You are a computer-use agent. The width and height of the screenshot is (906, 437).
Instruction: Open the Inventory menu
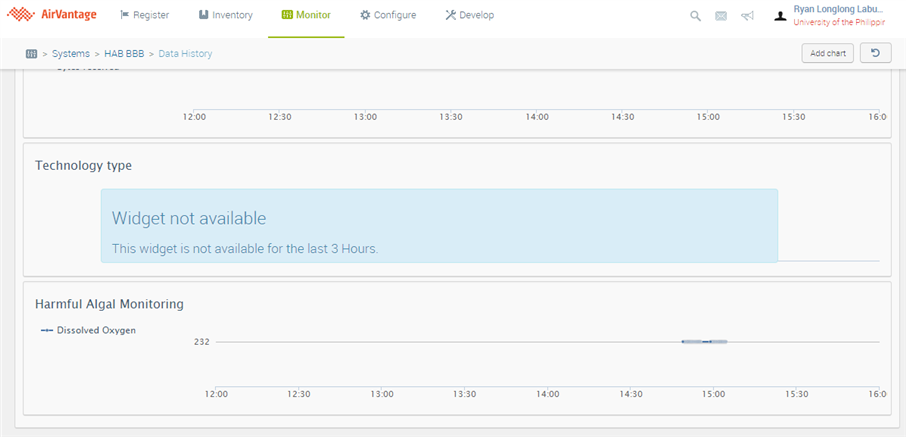point(225,15)
